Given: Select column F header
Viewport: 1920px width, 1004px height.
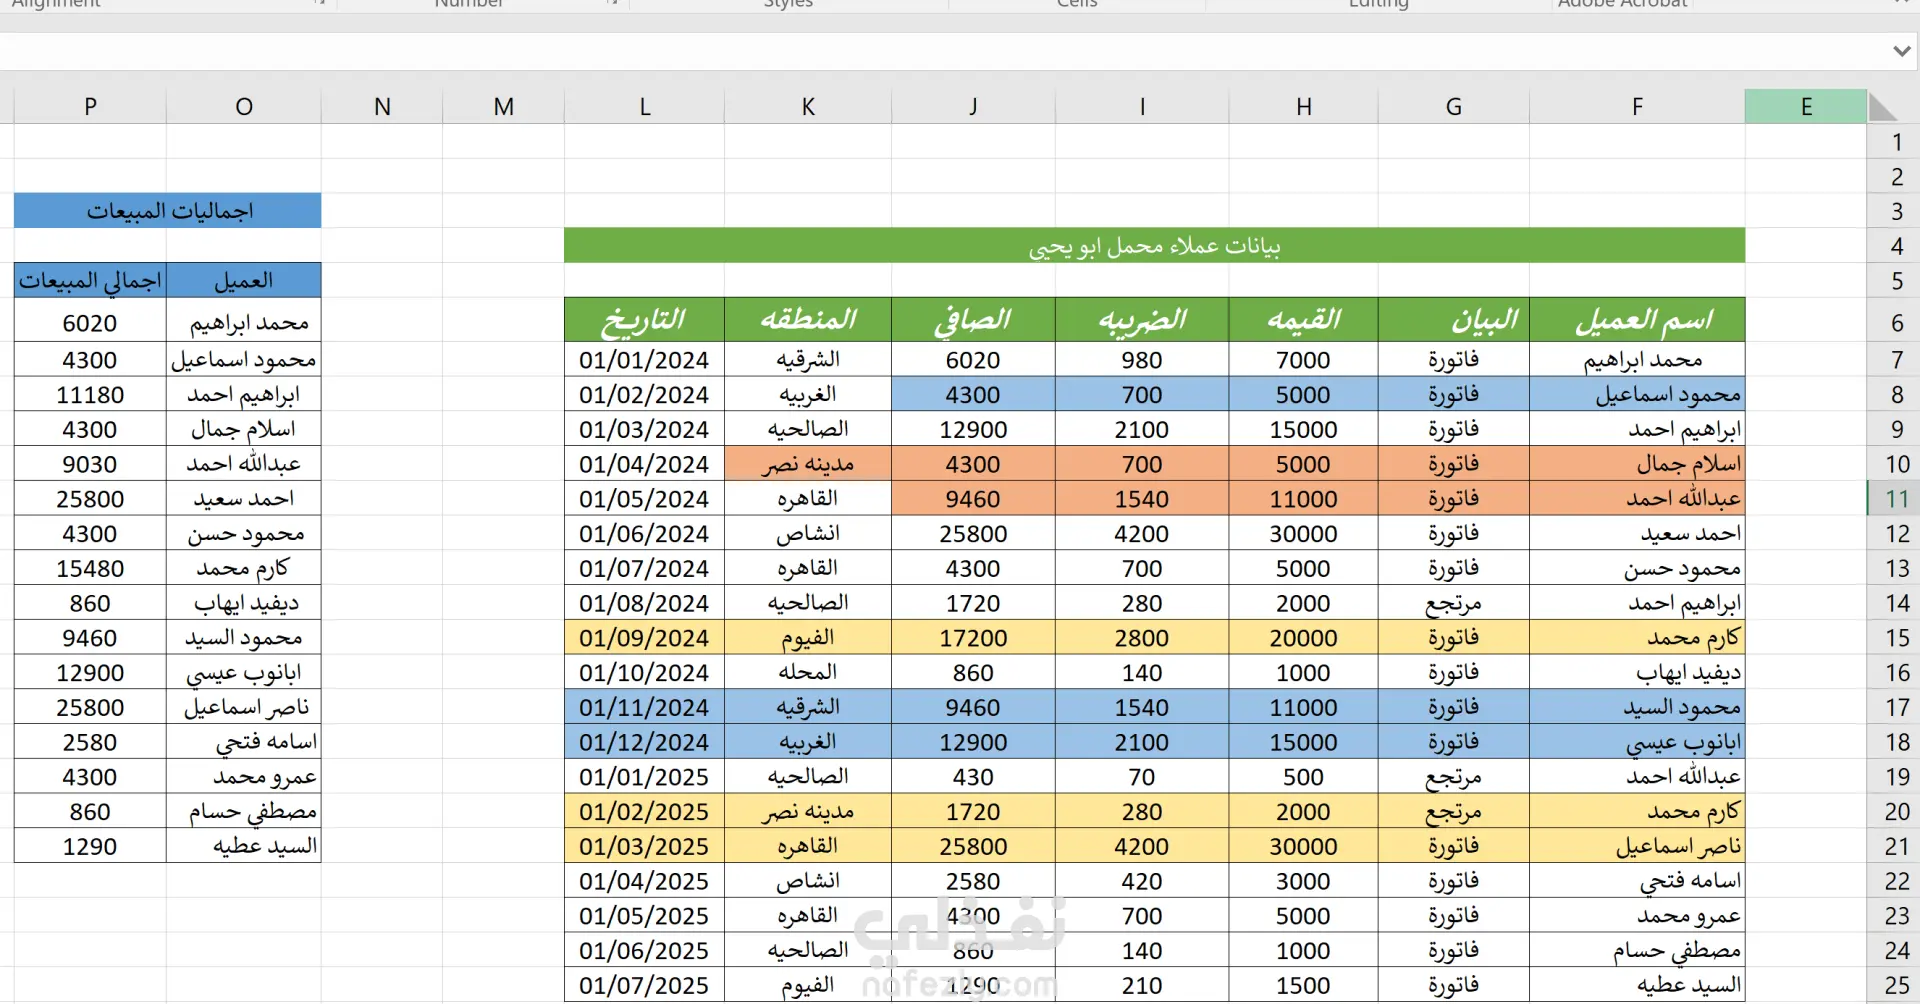Looking at the screenshot, I should coord(1637,107).
